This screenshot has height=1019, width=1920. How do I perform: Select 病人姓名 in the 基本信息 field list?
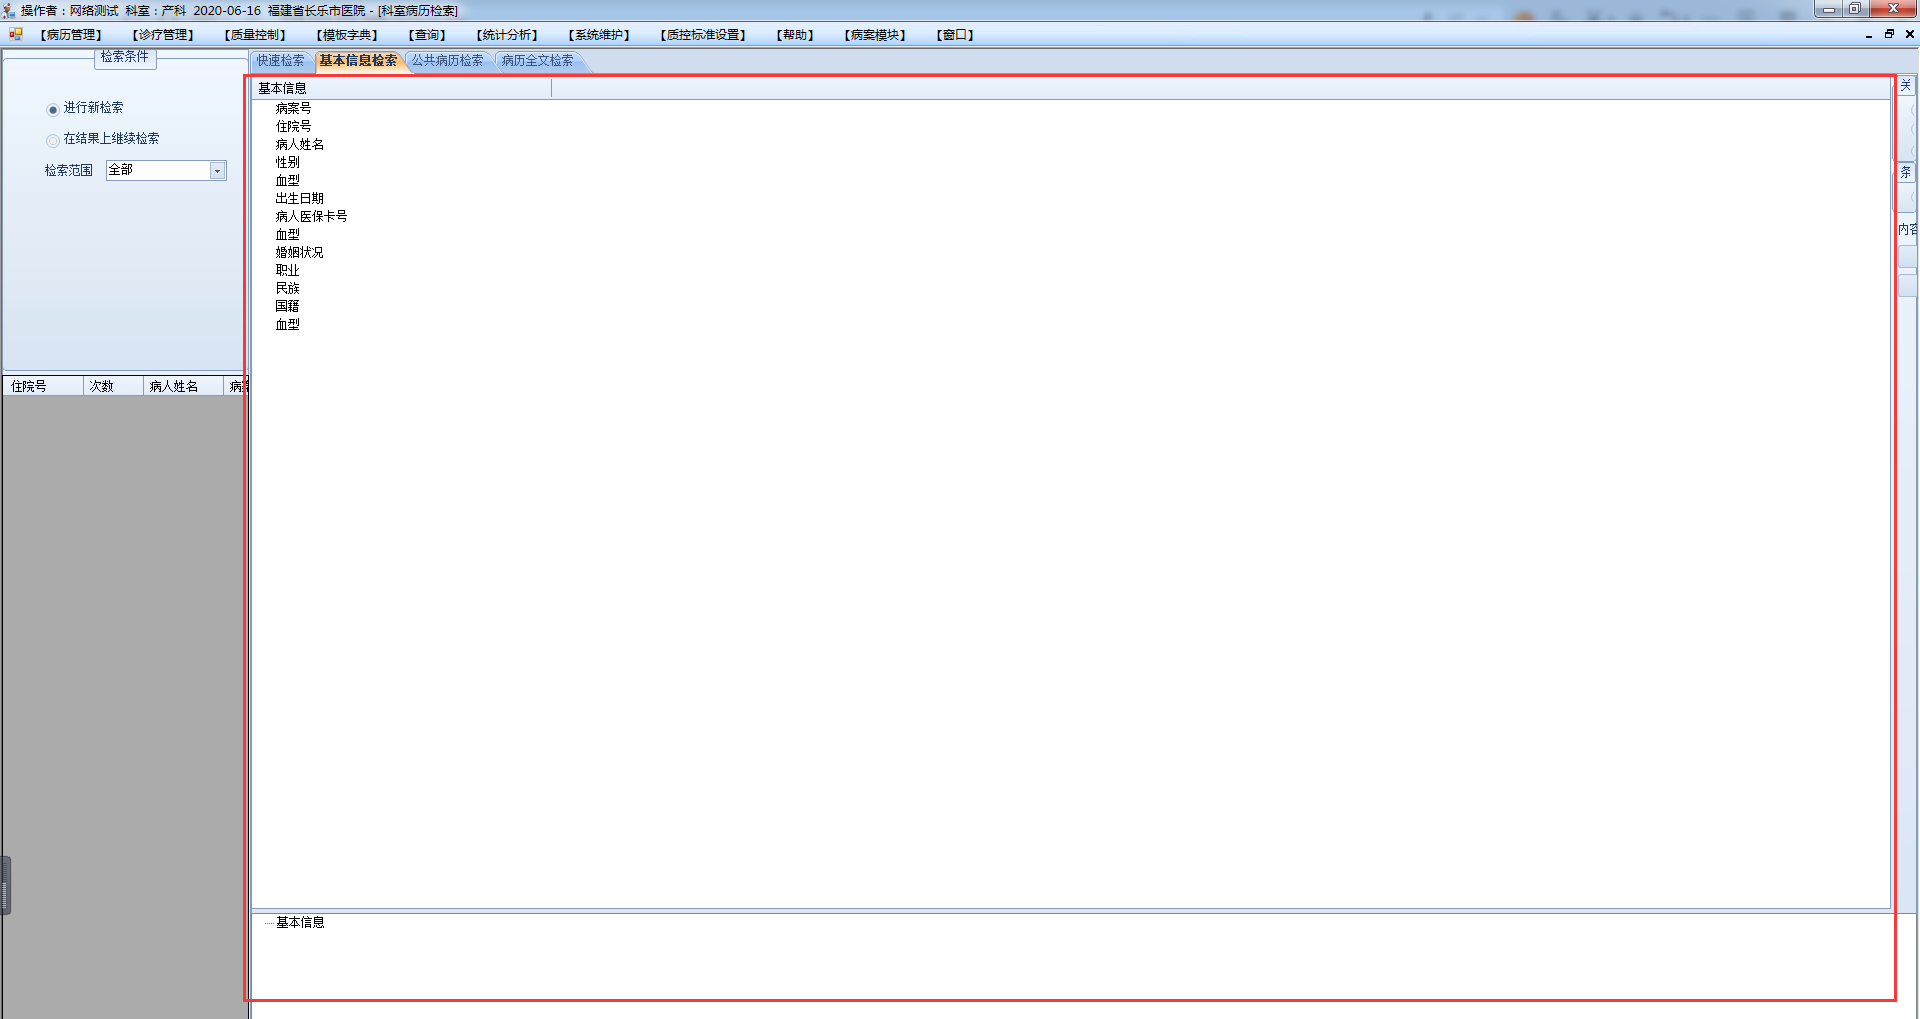(300, 144)
